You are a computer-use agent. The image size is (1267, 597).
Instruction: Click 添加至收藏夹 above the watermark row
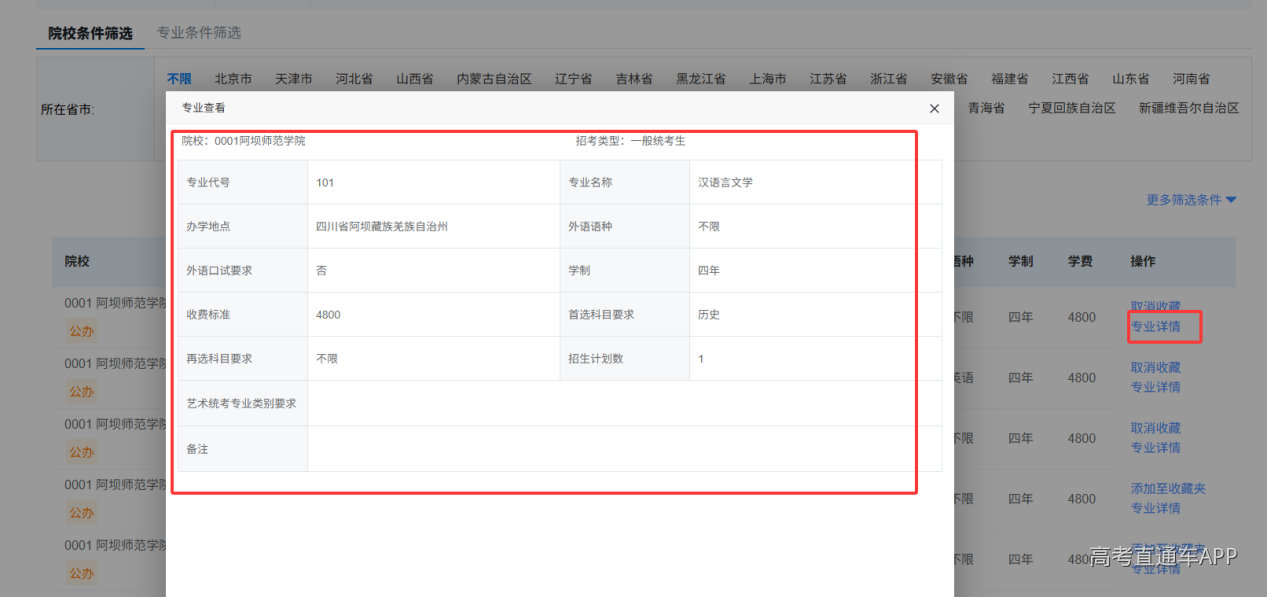[1168, 488]
